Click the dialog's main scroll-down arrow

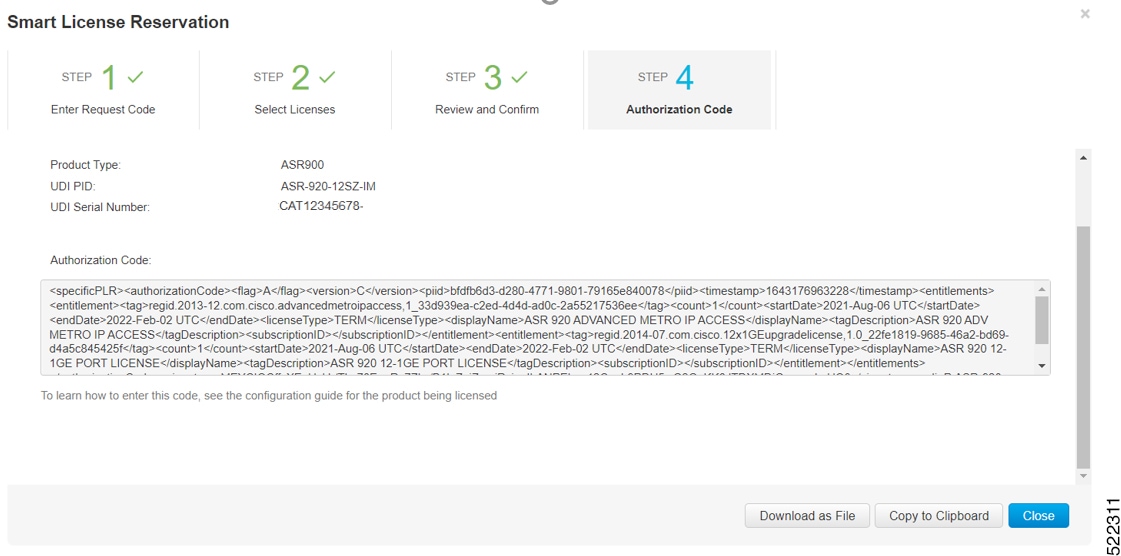pos(1083,475)
